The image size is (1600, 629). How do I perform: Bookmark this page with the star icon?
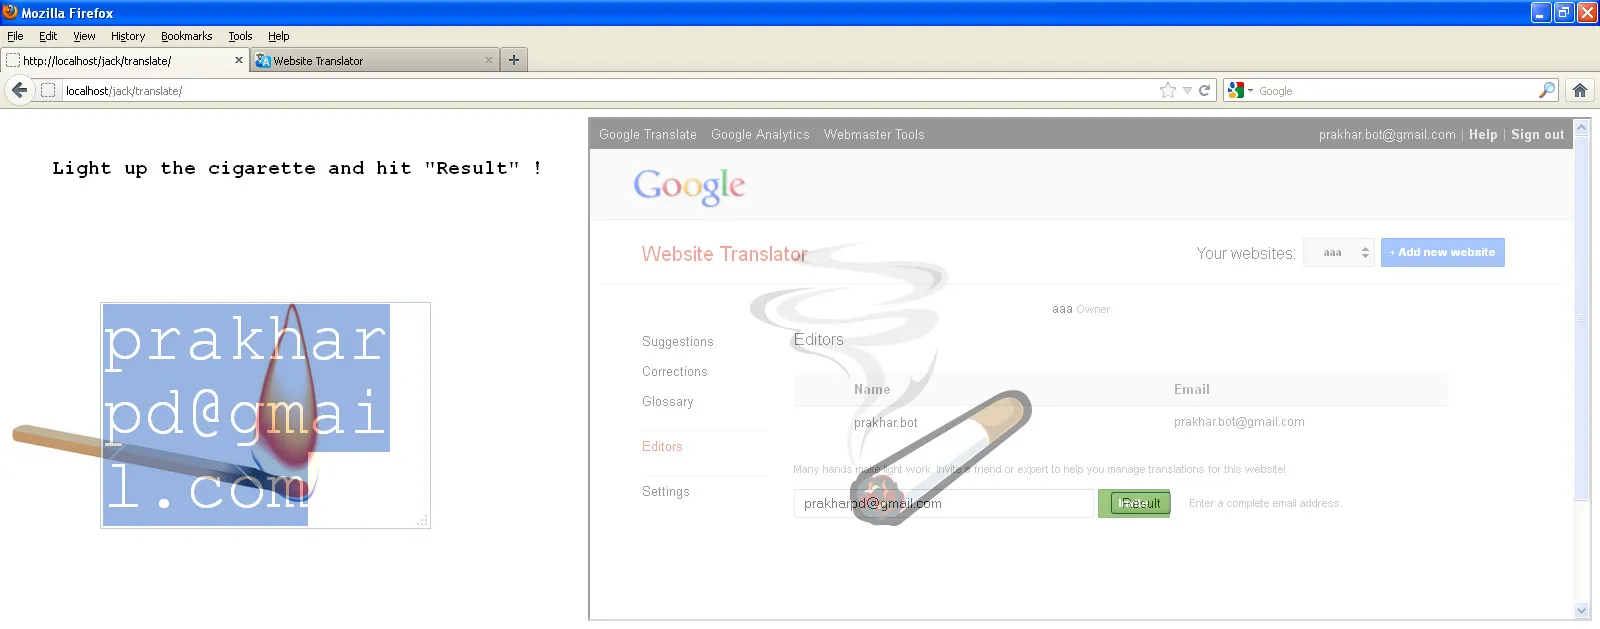[1167, 90]
